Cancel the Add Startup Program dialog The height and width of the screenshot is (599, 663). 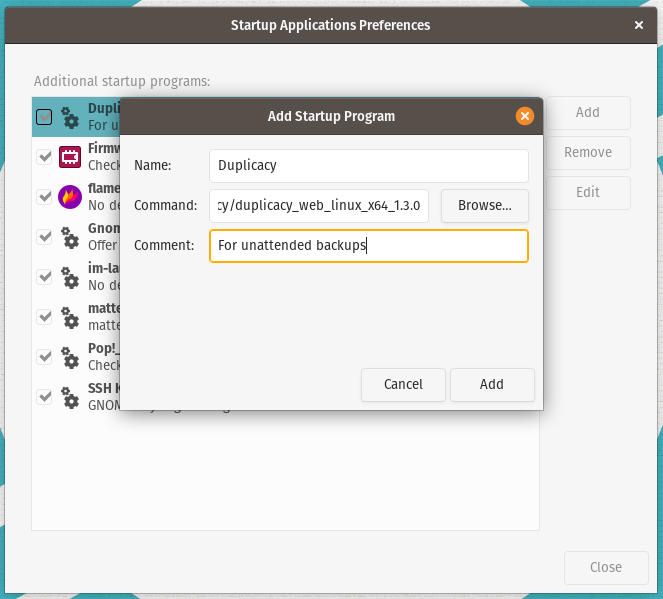(403, 384)
